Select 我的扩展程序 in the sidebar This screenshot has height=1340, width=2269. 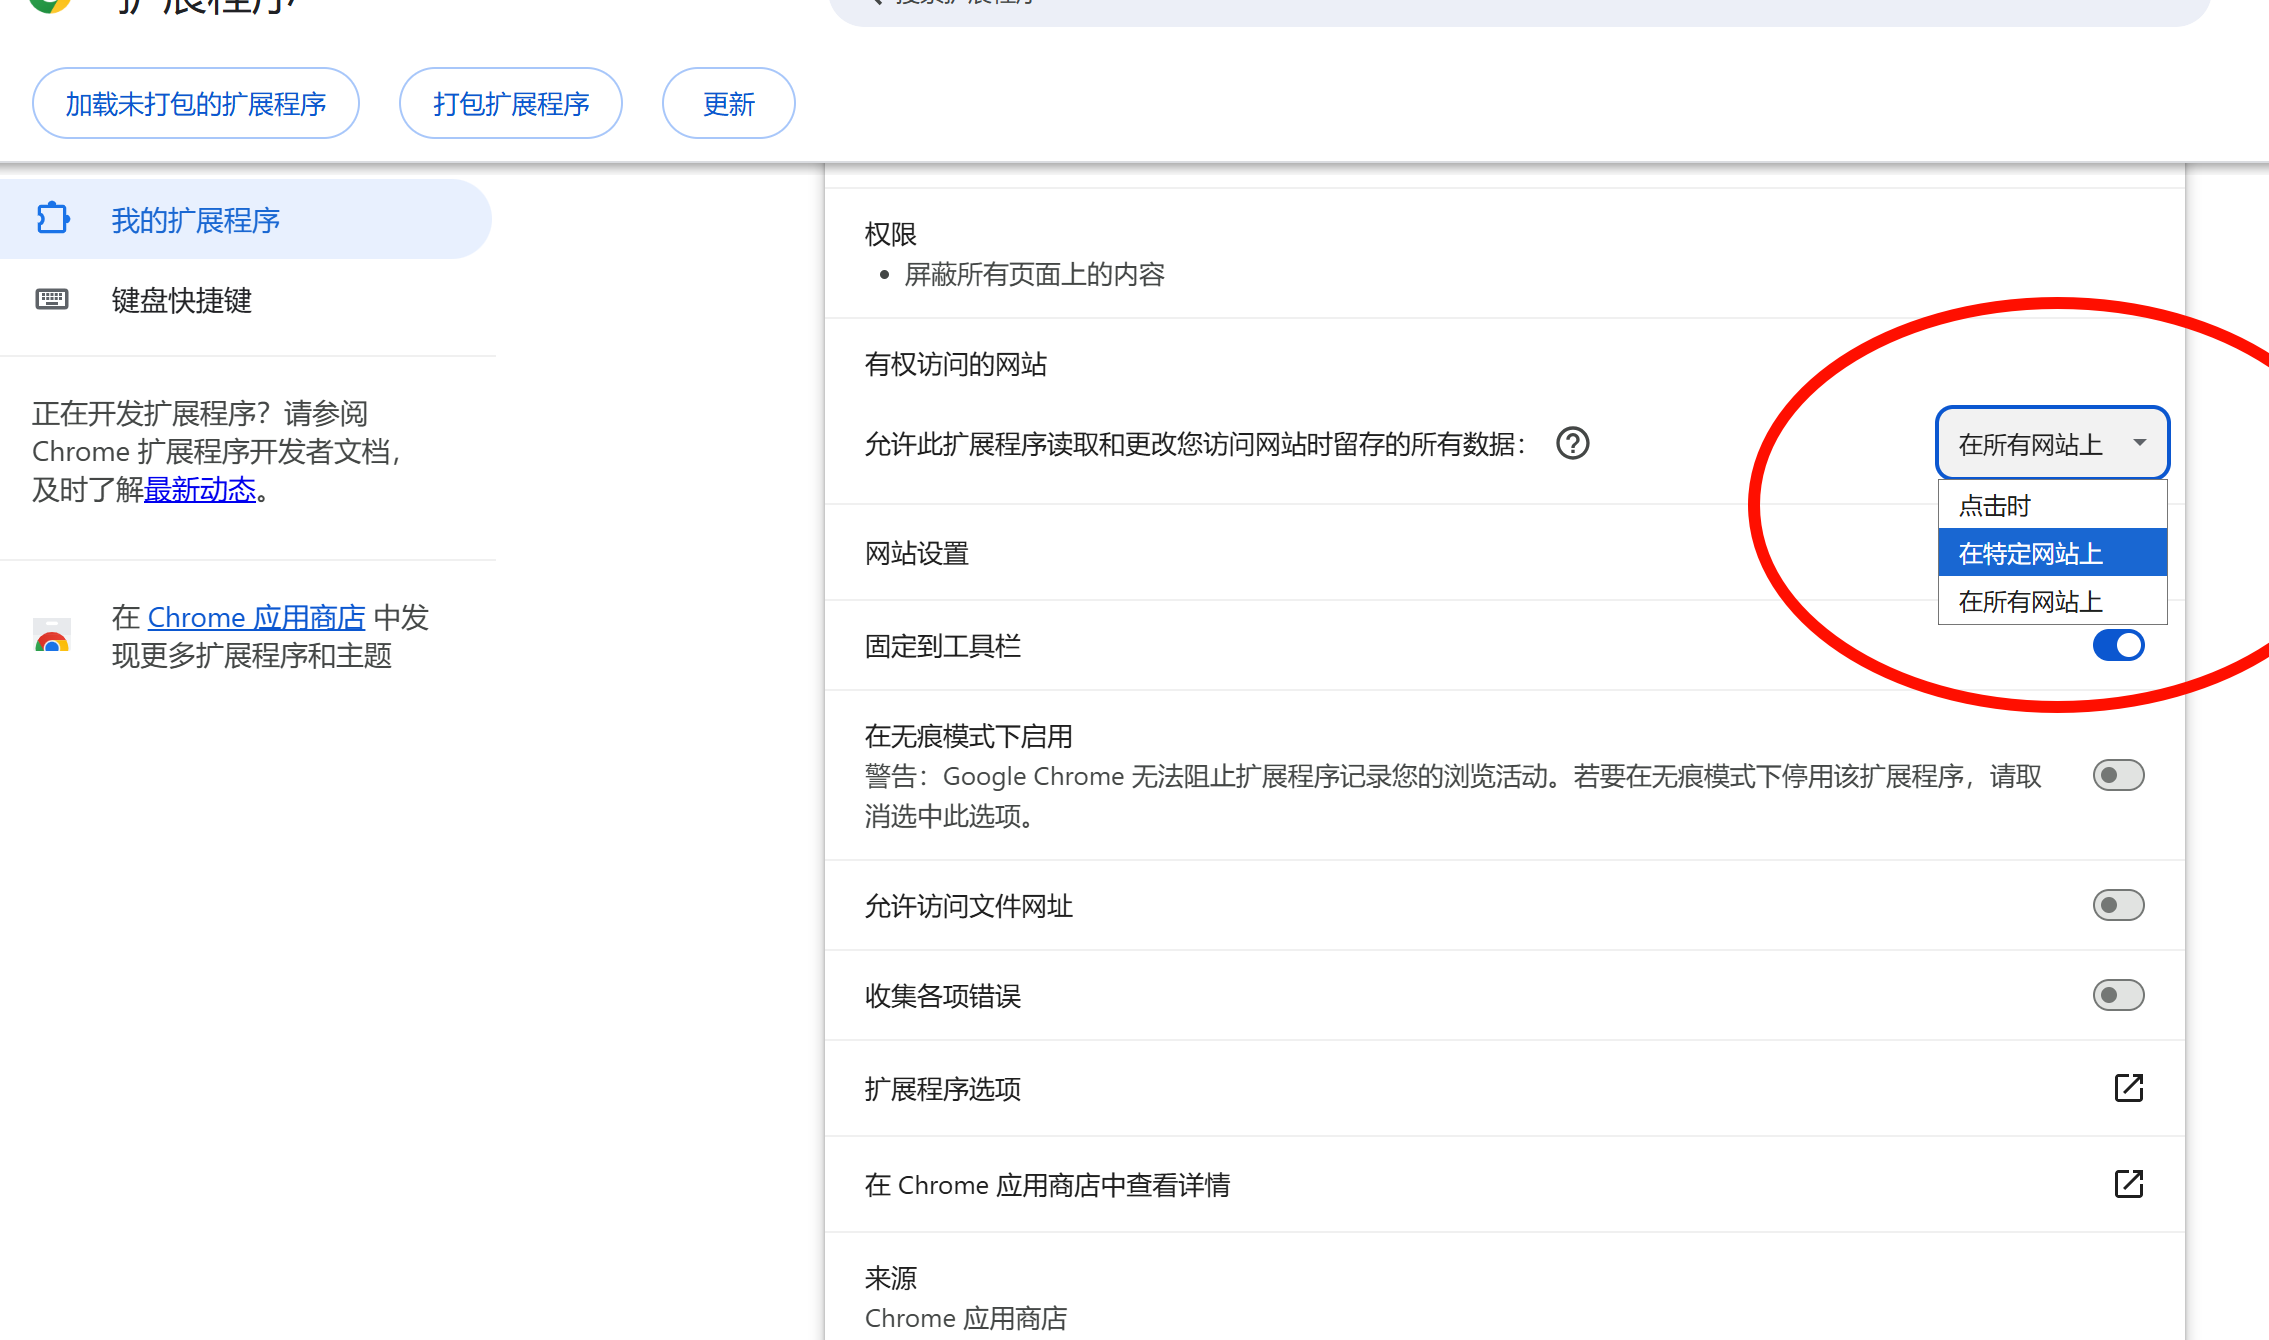(x=195, y=220)
